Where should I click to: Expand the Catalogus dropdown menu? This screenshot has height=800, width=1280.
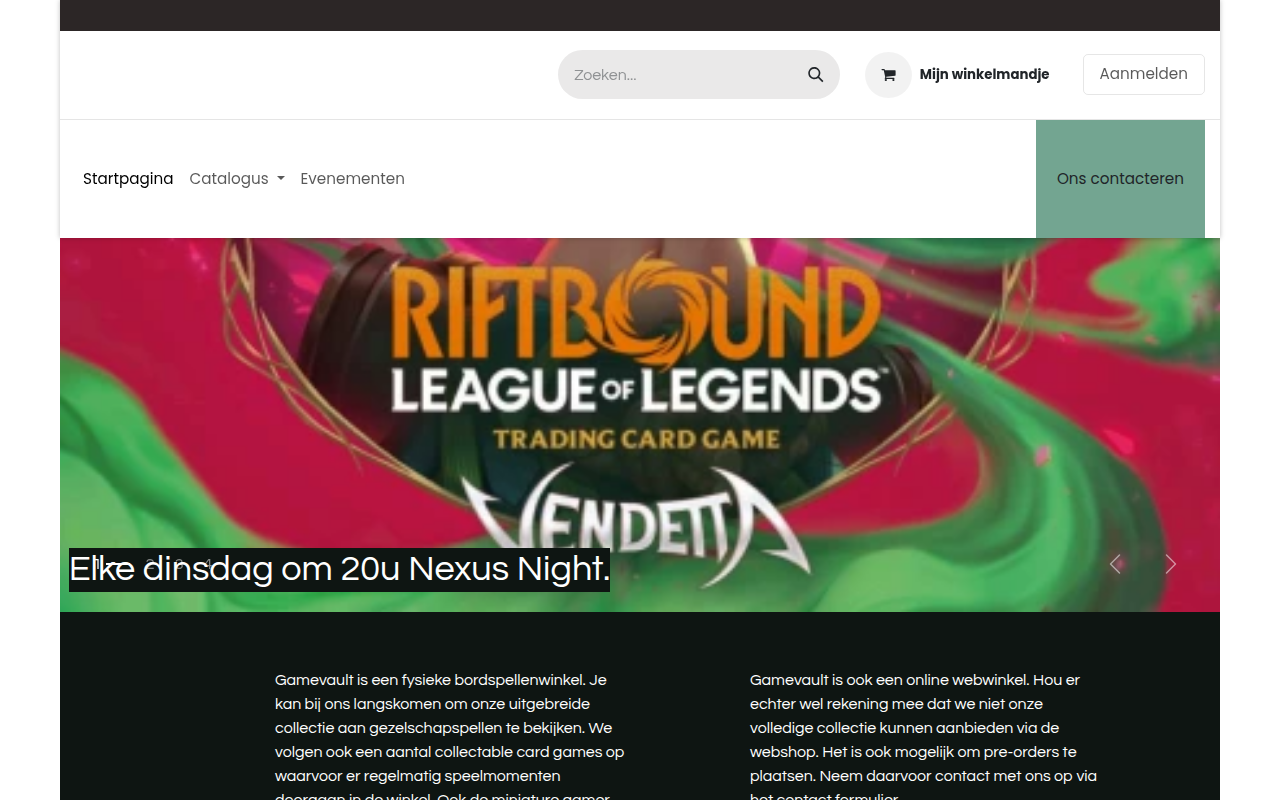pos(237,179)
